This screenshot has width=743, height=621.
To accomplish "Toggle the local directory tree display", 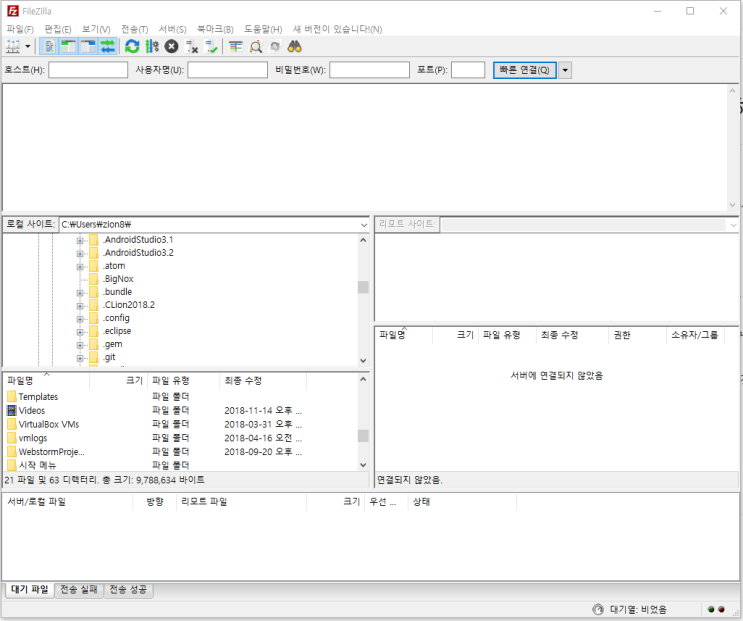I will click(69, 46).
